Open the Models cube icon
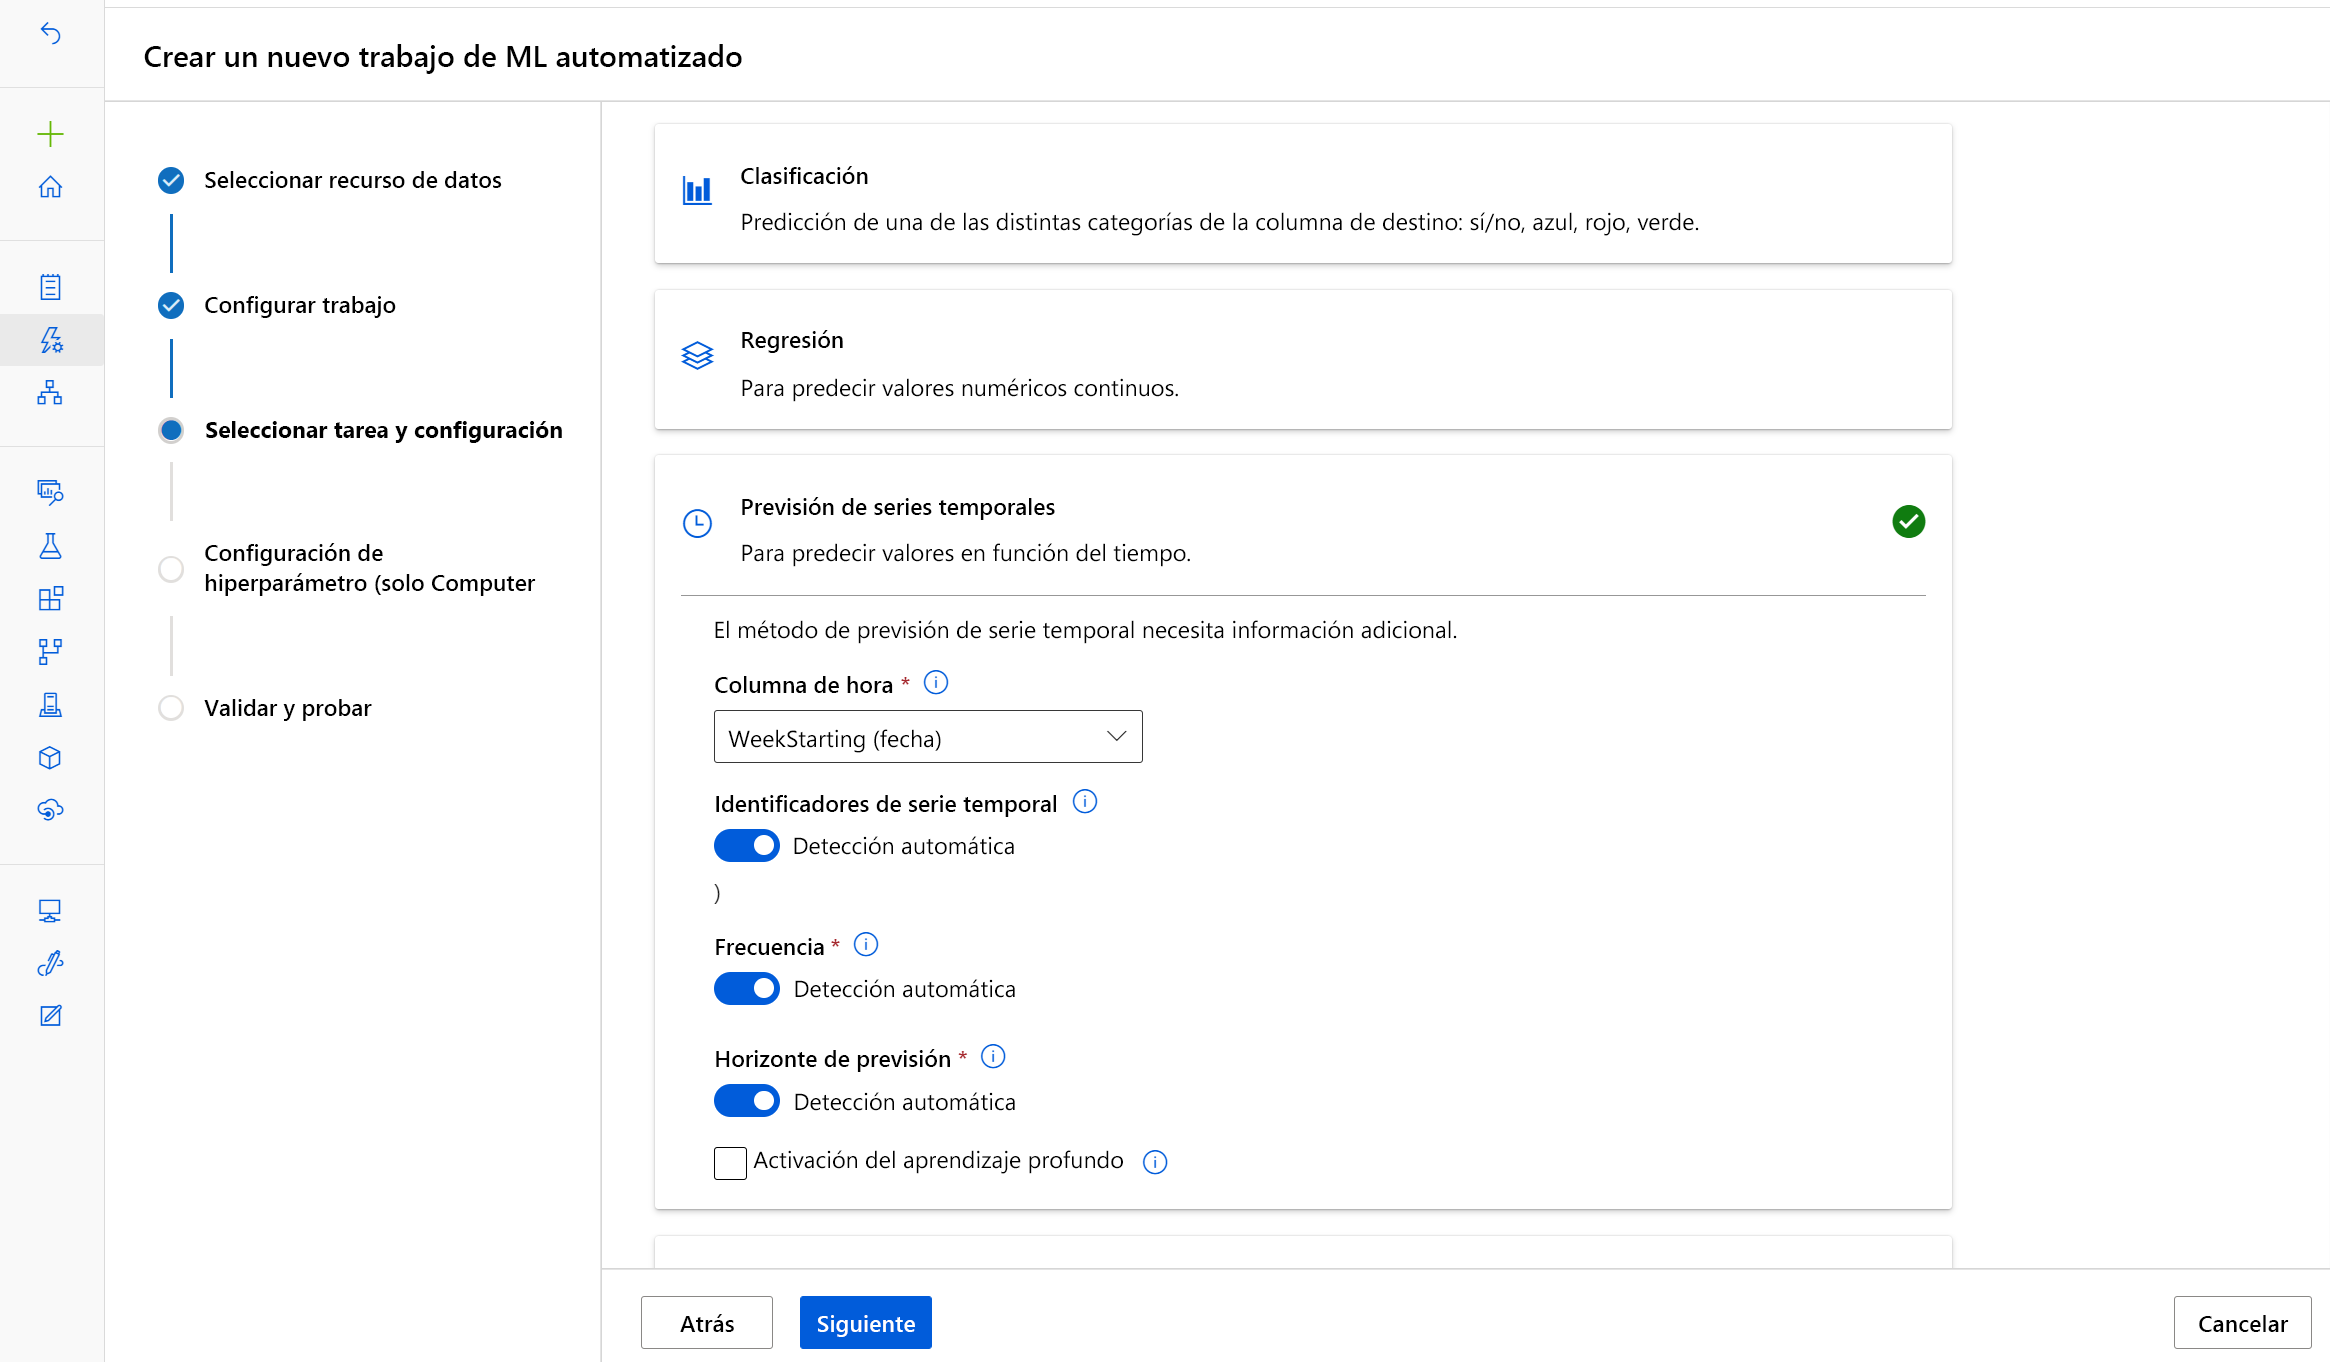 click(x=50, y=758)
